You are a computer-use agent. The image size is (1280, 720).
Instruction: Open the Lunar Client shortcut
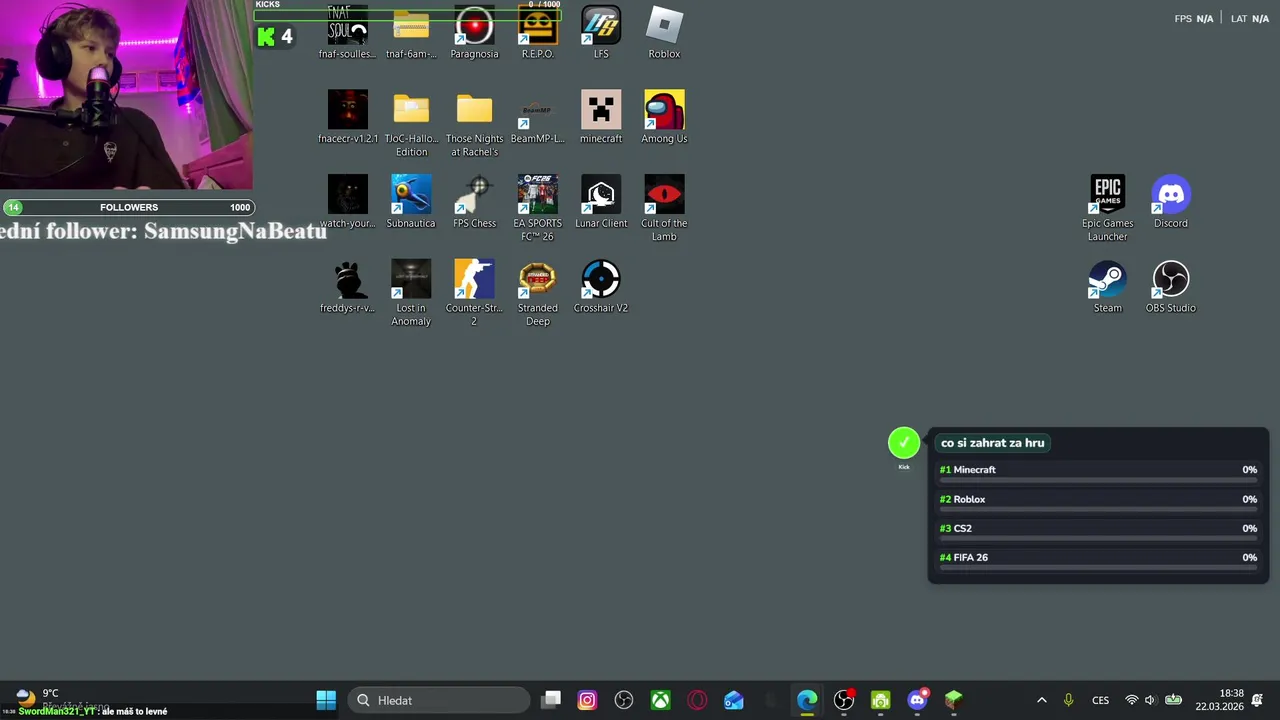[x=601, y=202]
